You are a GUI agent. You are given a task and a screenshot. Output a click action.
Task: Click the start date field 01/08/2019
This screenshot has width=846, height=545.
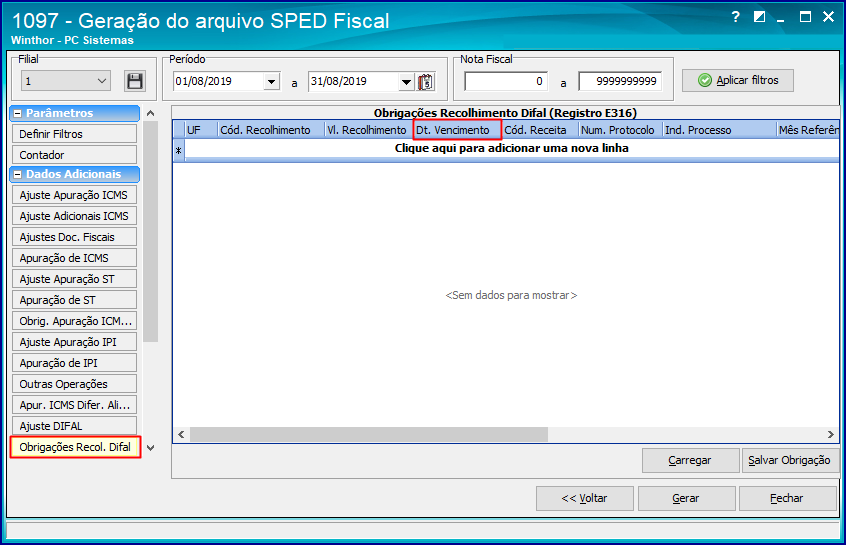click(219, 82)
